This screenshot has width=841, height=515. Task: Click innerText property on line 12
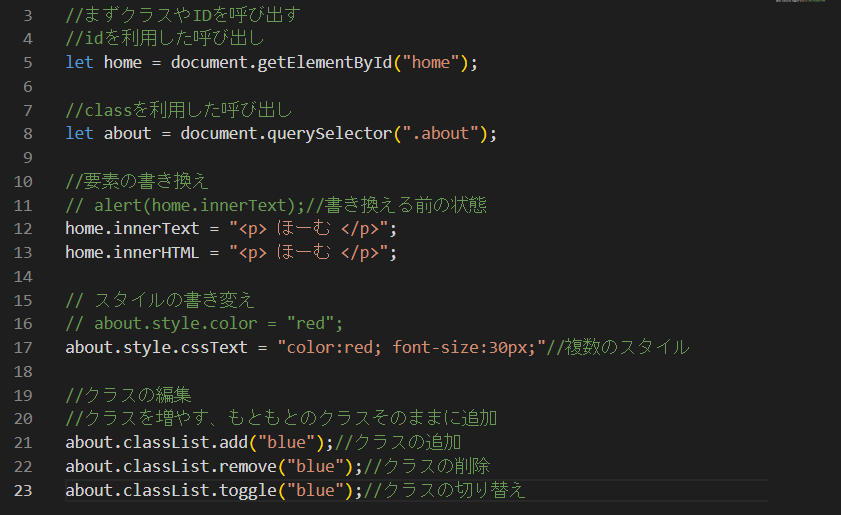tap(156, 229)
